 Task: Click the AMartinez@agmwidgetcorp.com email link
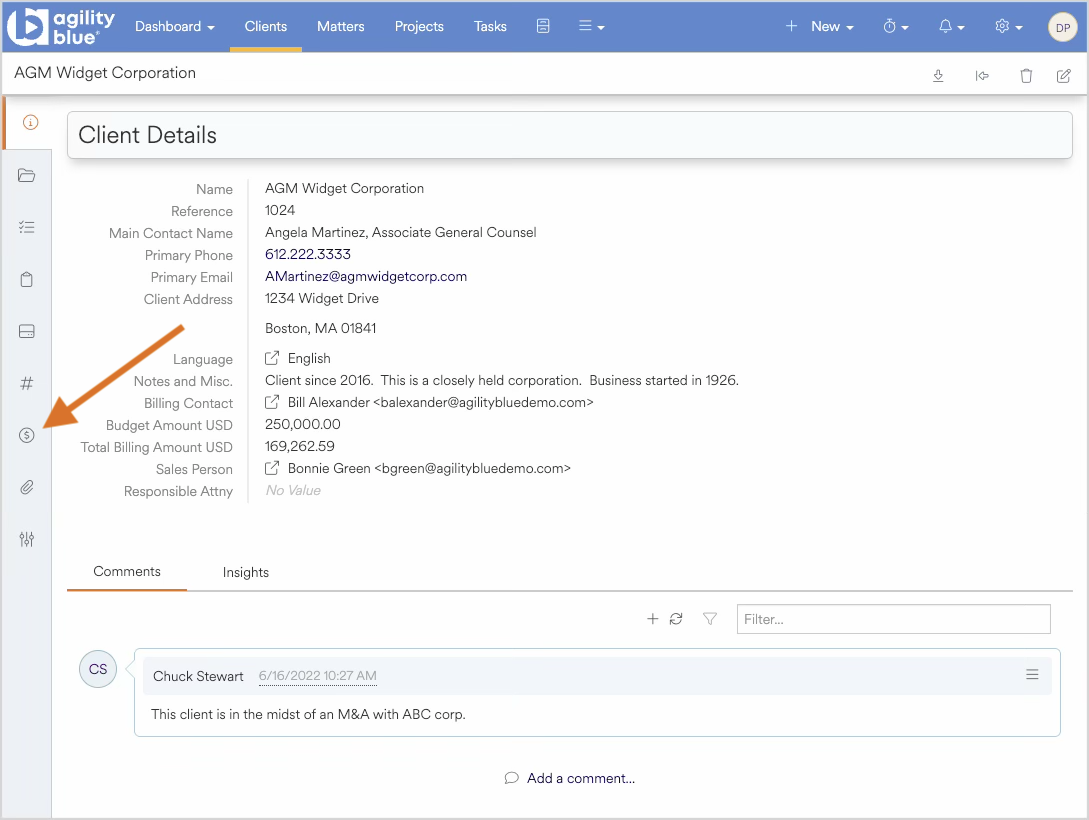[x=365, y=276]
